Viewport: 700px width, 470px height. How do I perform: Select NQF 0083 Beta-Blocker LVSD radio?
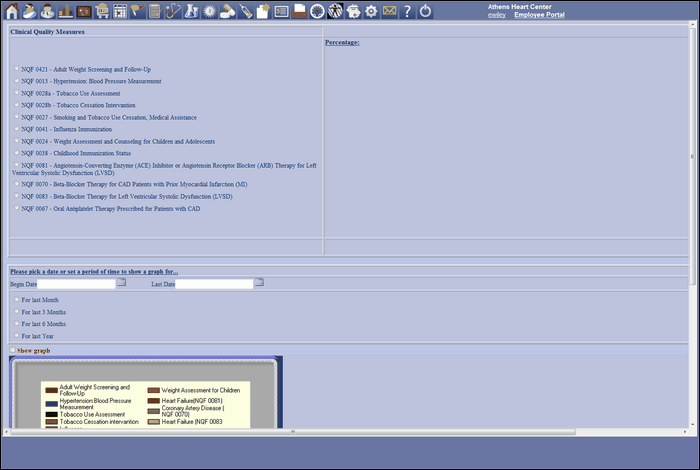[17, 195]
